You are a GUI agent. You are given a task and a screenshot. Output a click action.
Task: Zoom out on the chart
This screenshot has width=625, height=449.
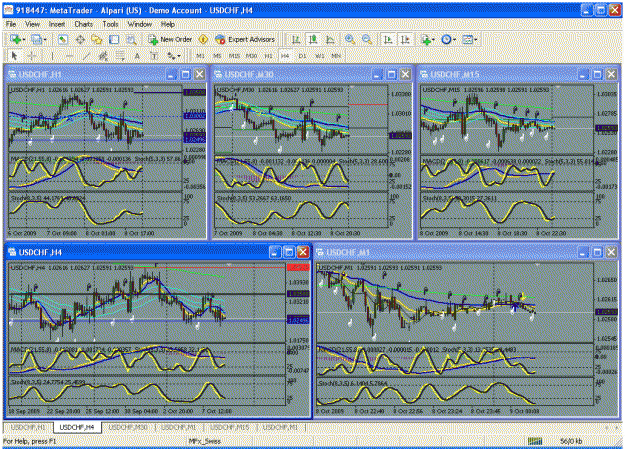click(367, 39)
